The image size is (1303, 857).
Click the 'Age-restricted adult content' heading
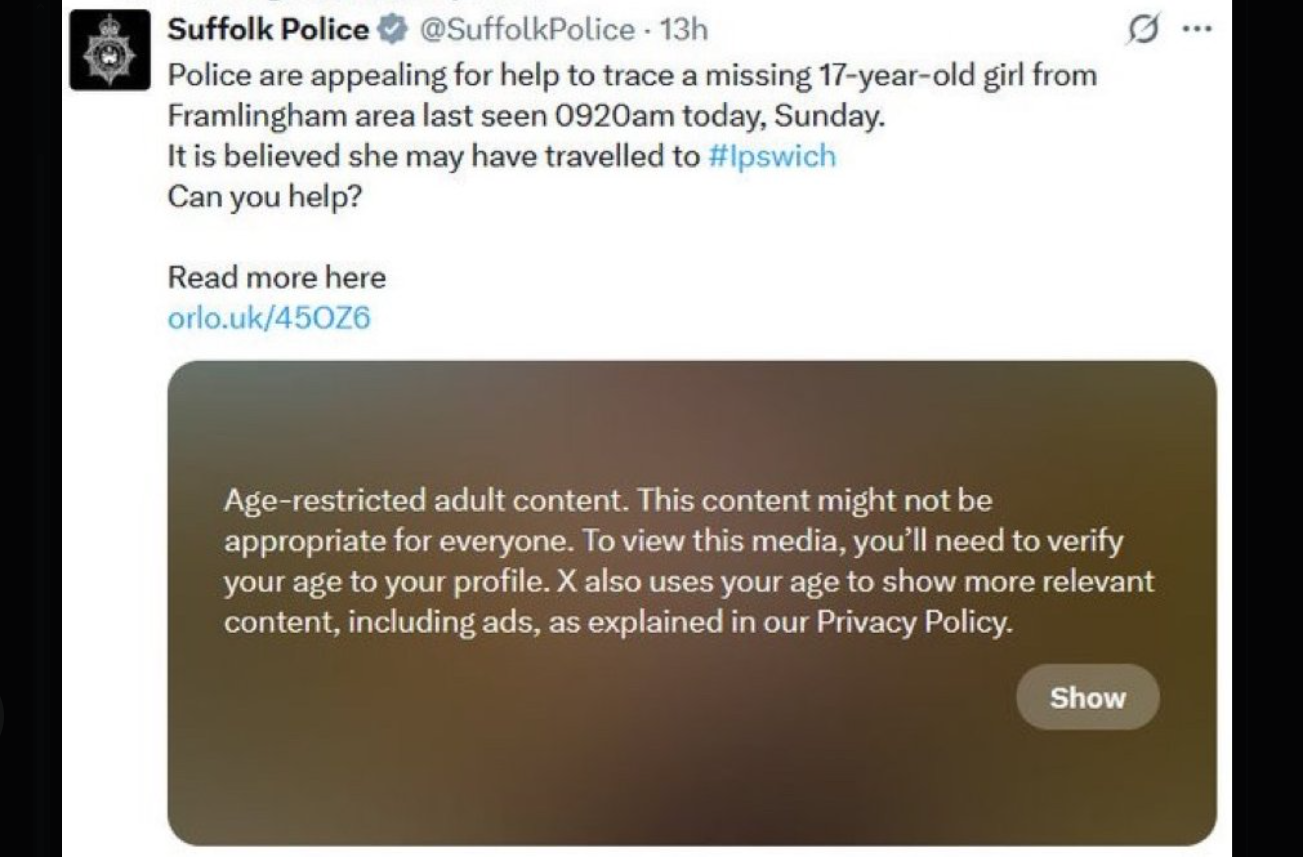(426, 499)
